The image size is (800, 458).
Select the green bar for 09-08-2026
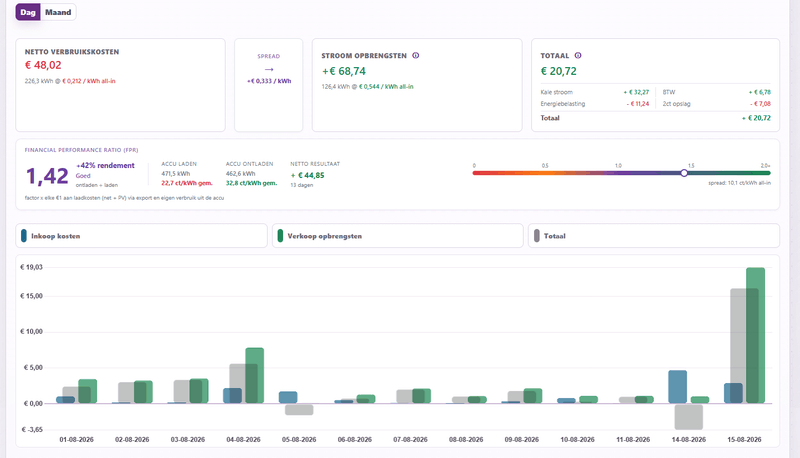(x=533, y=396)
